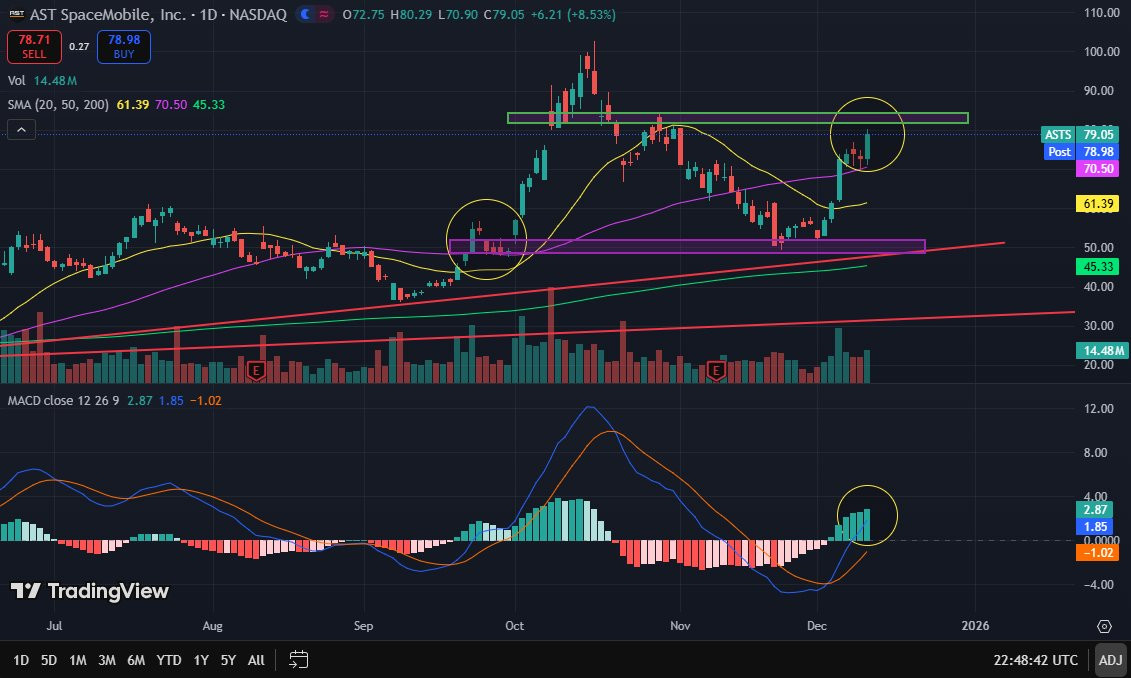Select the Vol 14.48M indicator legend

point(42,81)
